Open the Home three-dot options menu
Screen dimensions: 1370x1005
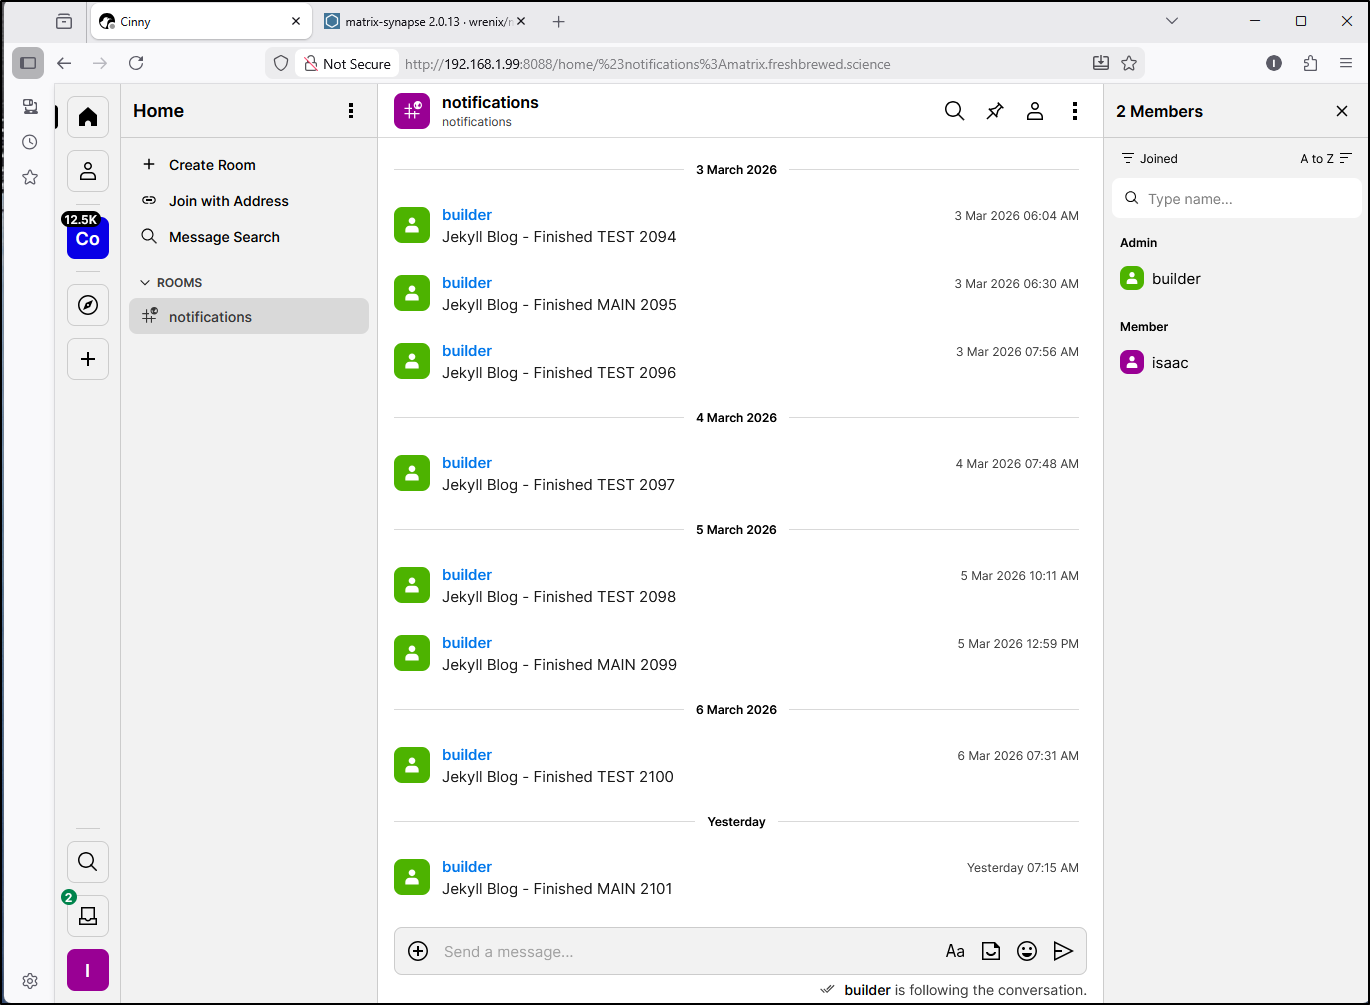pyautogui.click(x=350, y=111)
